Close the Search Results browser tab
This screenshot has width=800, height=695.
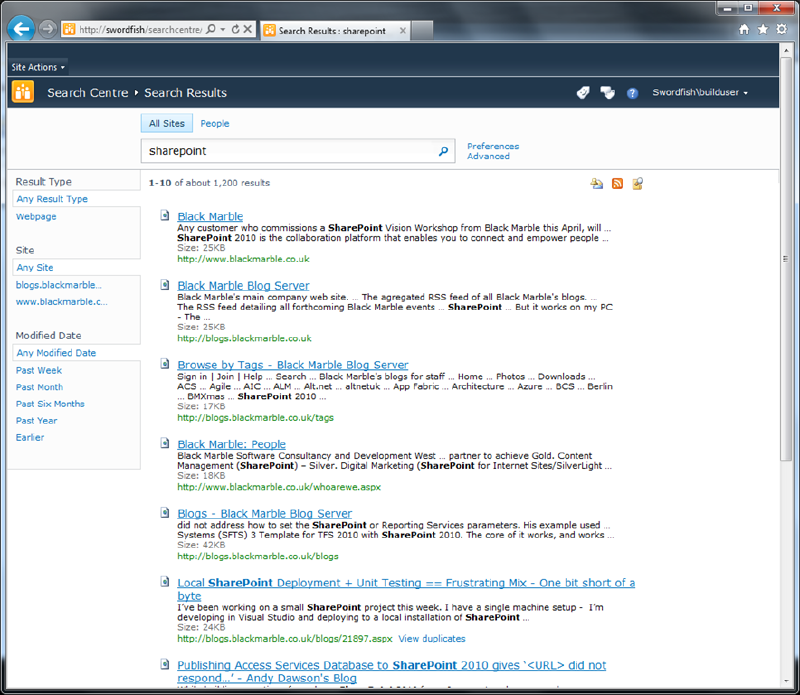point(403,31)
